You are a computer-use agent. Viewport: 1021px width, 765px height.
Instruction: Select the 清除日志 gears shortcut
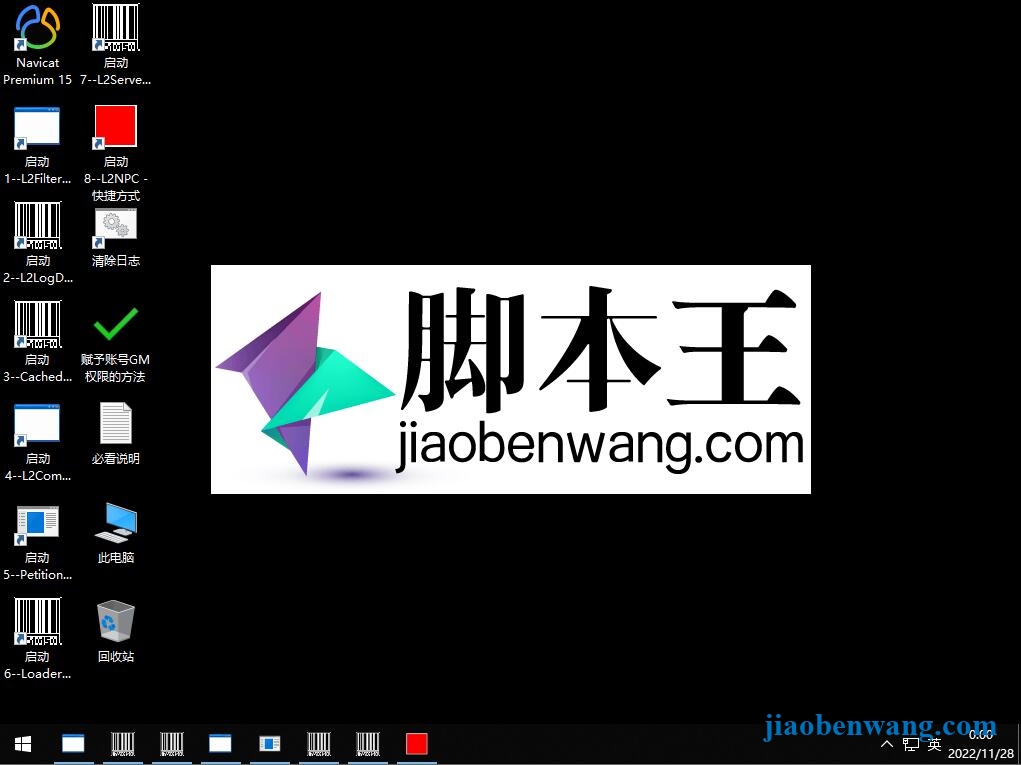coord(116,238)
